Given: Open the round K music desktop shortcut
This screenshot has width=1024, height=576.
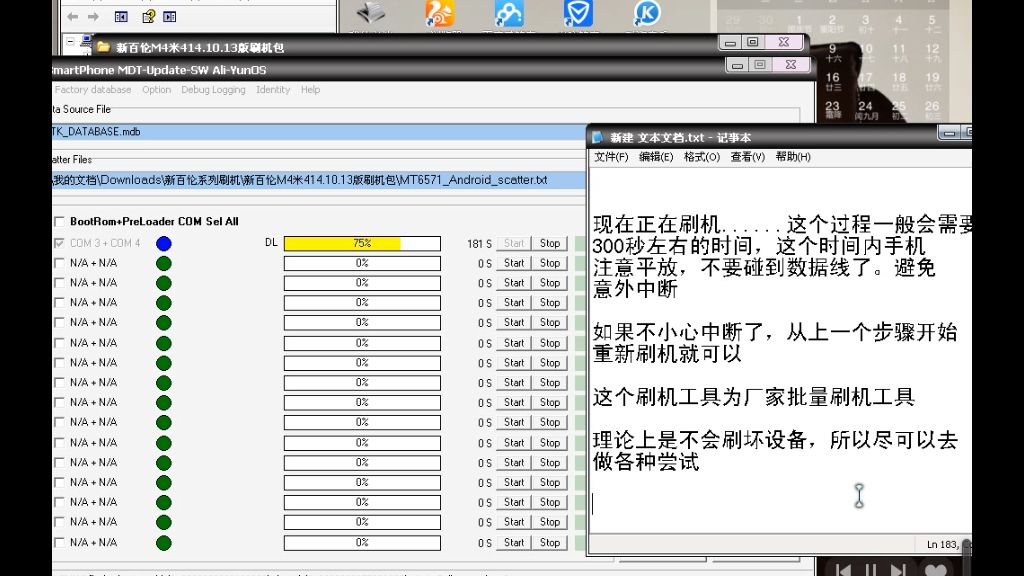Looking at the screenshot, I should coord(647,14).
